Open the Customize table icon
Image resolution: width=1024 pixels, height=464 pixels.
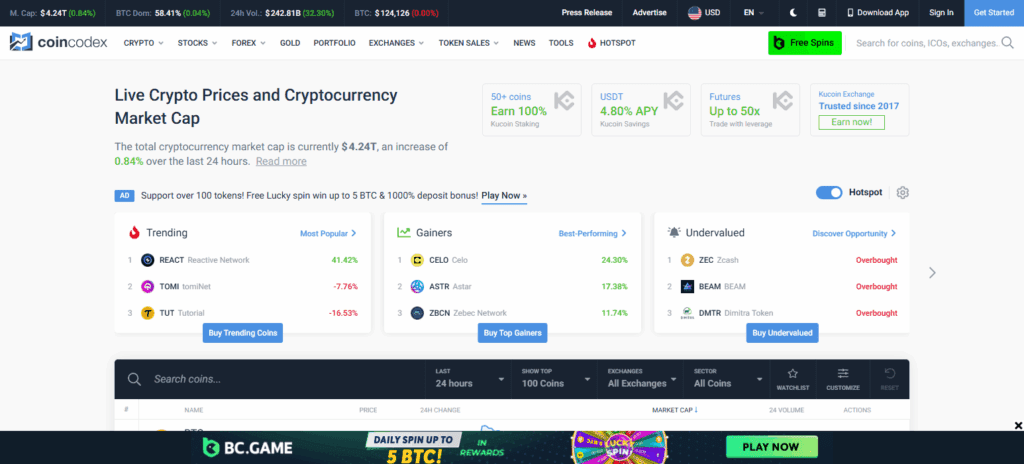tap(843, 378)
